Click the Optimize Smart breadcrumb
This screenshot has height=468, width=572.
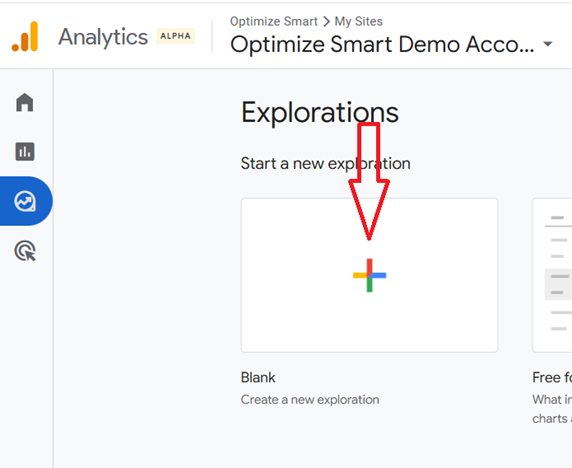coord(274,22)
